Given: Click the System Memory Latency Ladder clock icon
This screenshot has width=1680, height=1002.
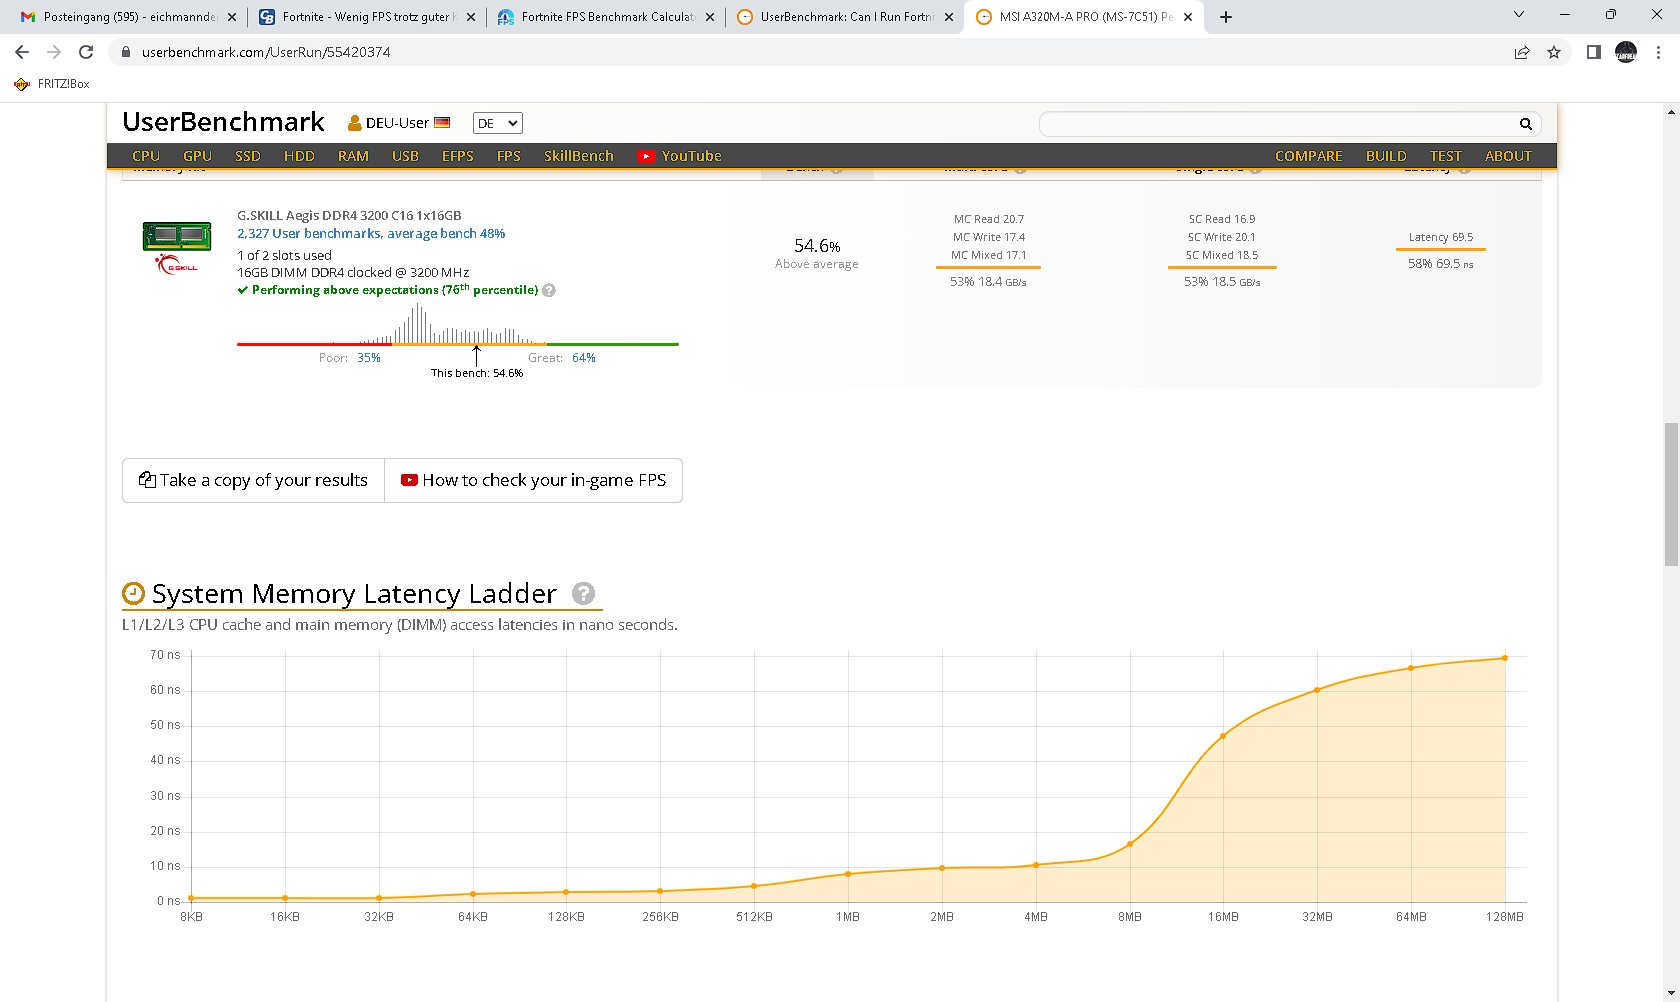Looking at the screenshot, I should [134, 594].
